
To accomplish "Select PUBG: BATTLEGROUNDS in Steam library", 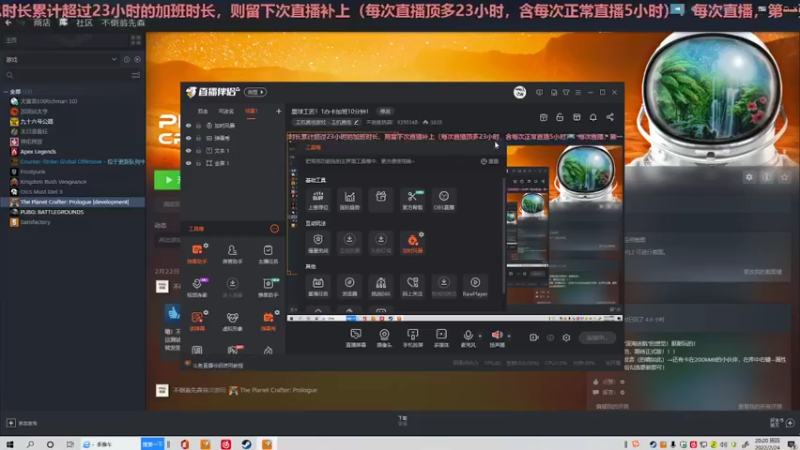I will tap(52, 212).
